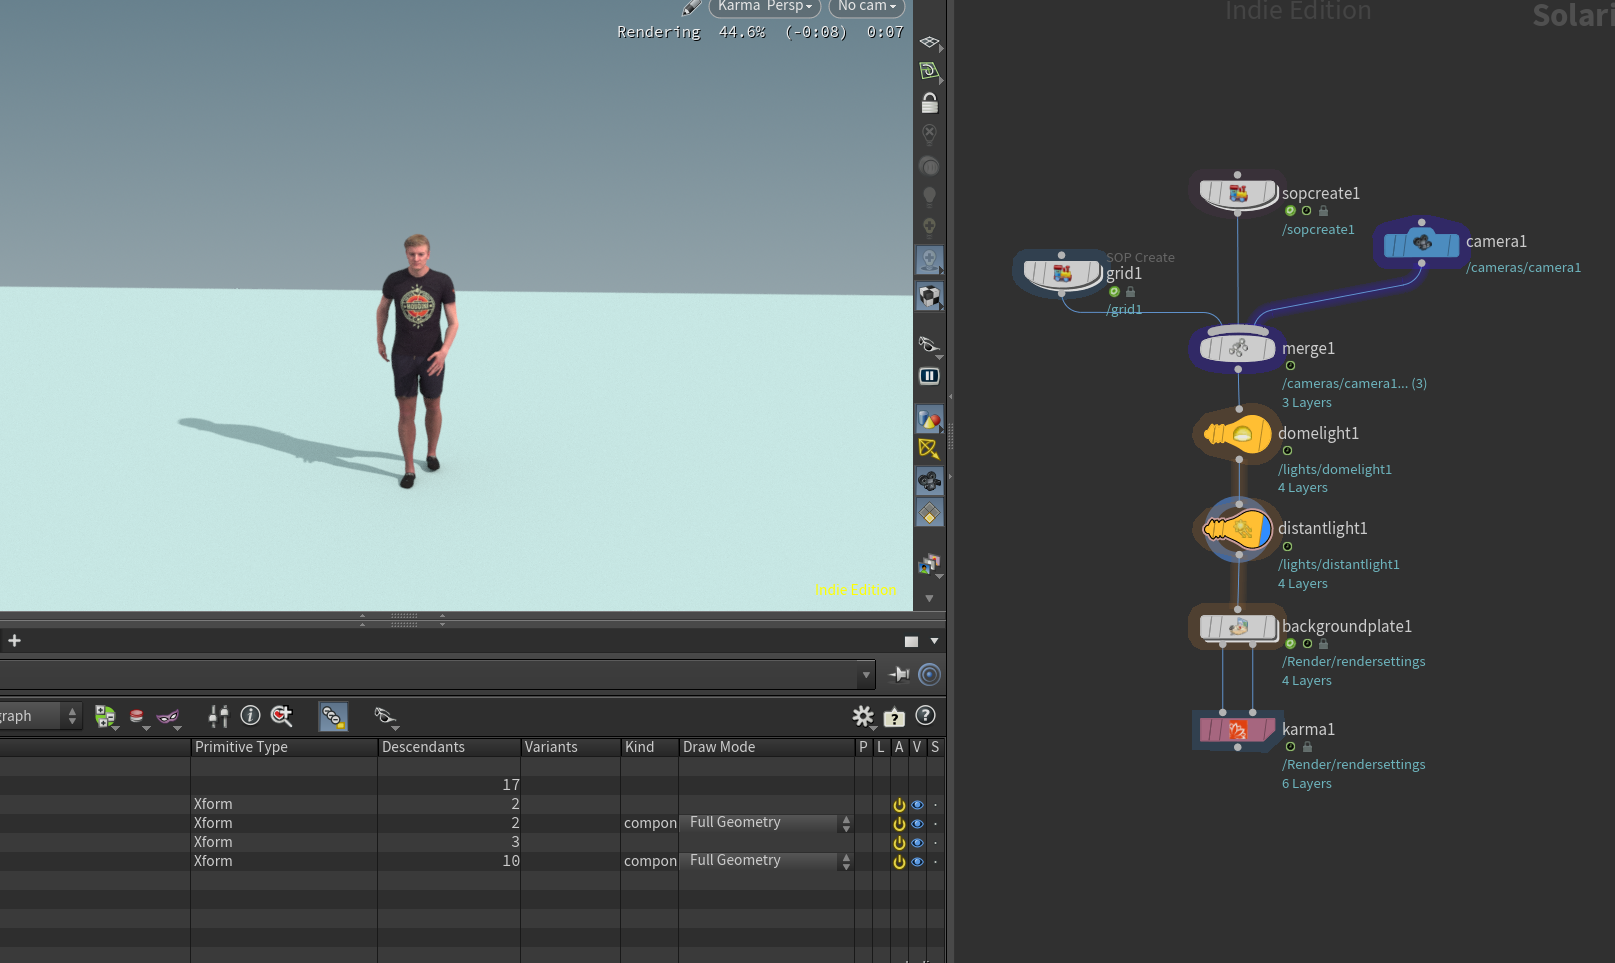Toggle the construction plane grid icon
Image resolution: width=1615 pixels, height=963 pixels.
[929, 42]
